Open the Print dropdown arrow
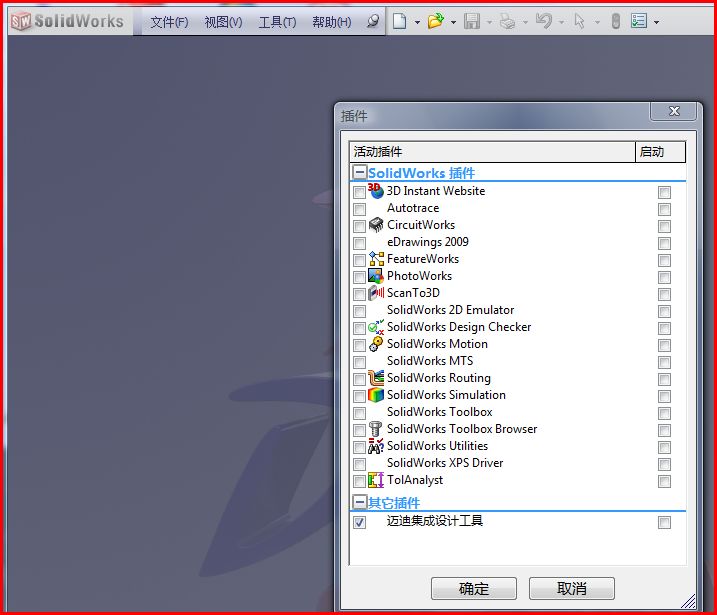The height and width of the screenshot is (615, 717). coord(525,22)
